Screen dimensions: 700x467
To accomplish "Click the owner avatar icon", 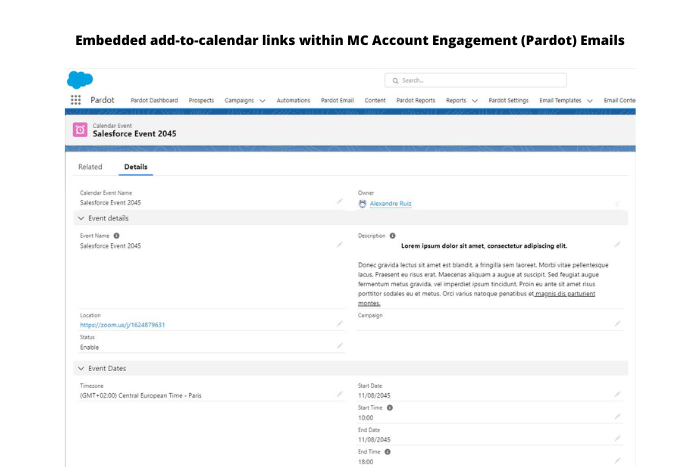I will 362,204.
